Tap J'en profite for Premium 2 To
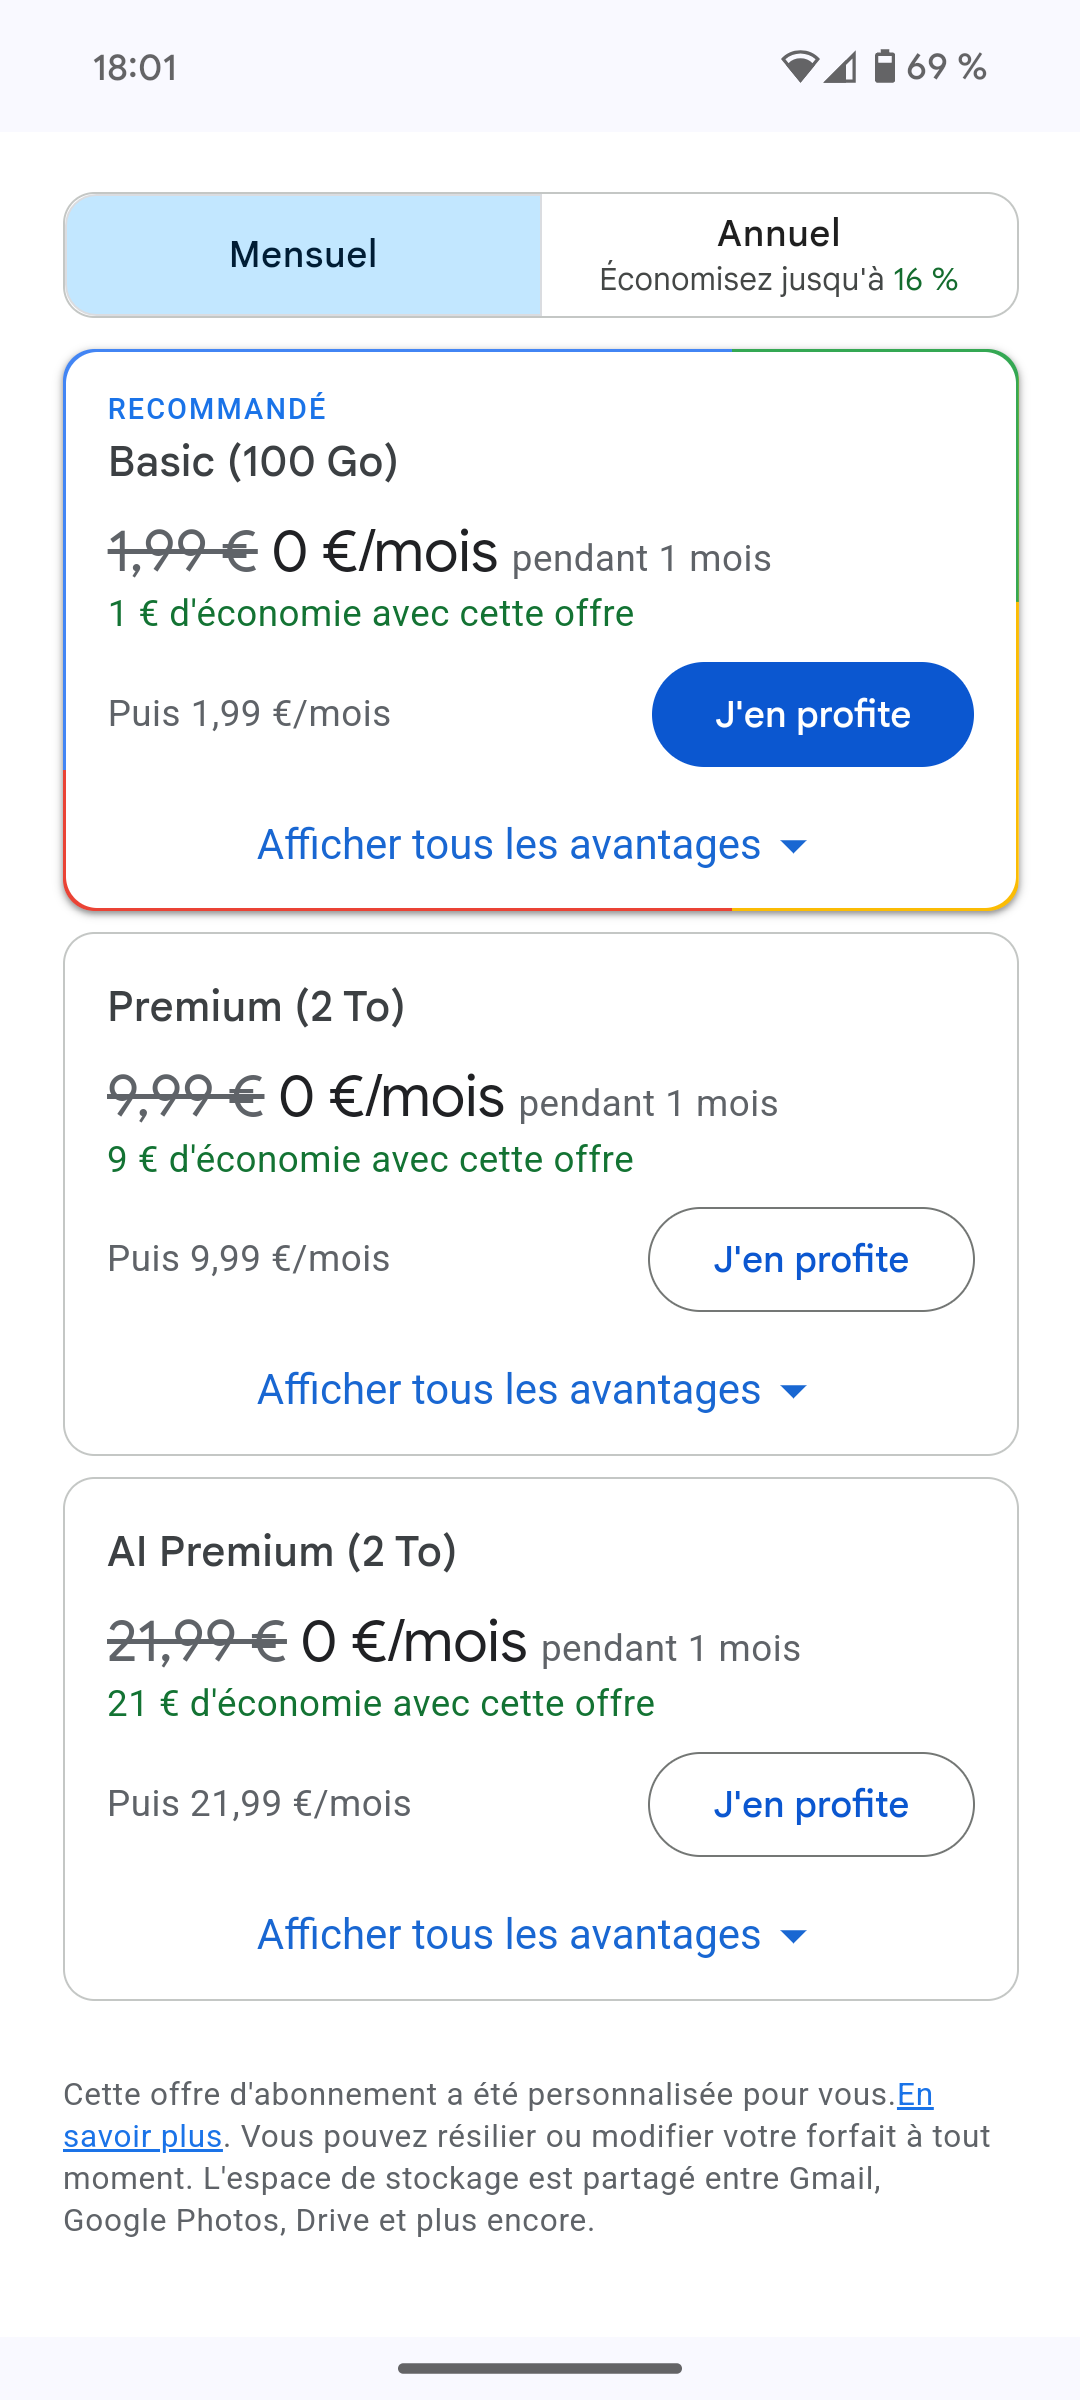The width and height of the screenshot is (1080, 2400). [x=811, y=1260]
